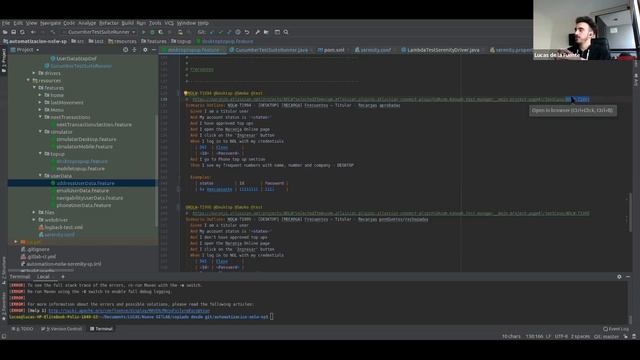Collapse the resources folder

point(28,80)
